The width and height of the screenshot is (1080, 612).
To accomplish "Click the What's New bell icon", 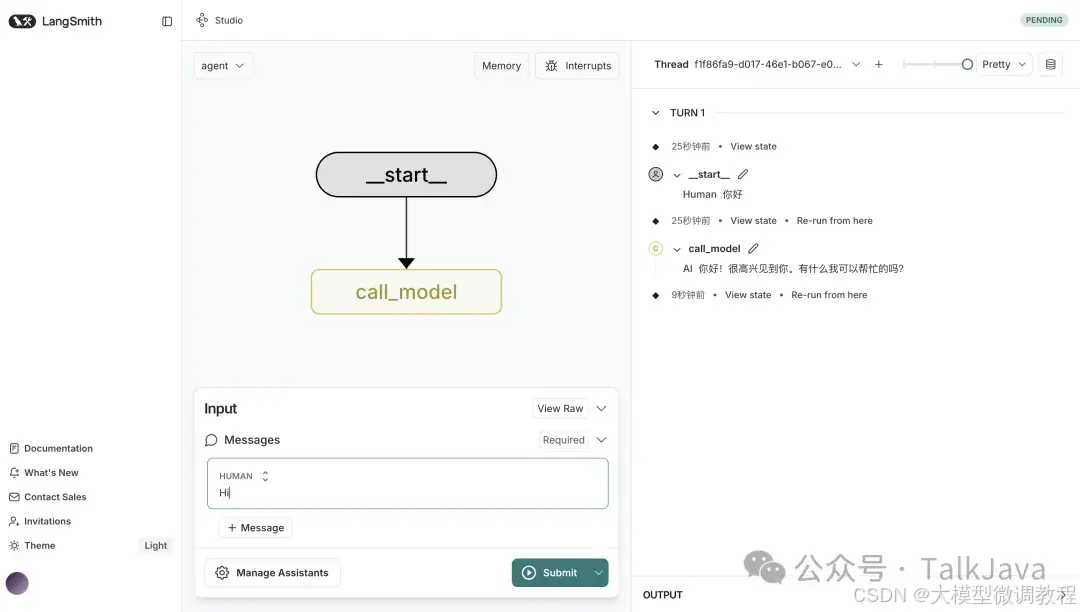I will click(x=14, y=472).
